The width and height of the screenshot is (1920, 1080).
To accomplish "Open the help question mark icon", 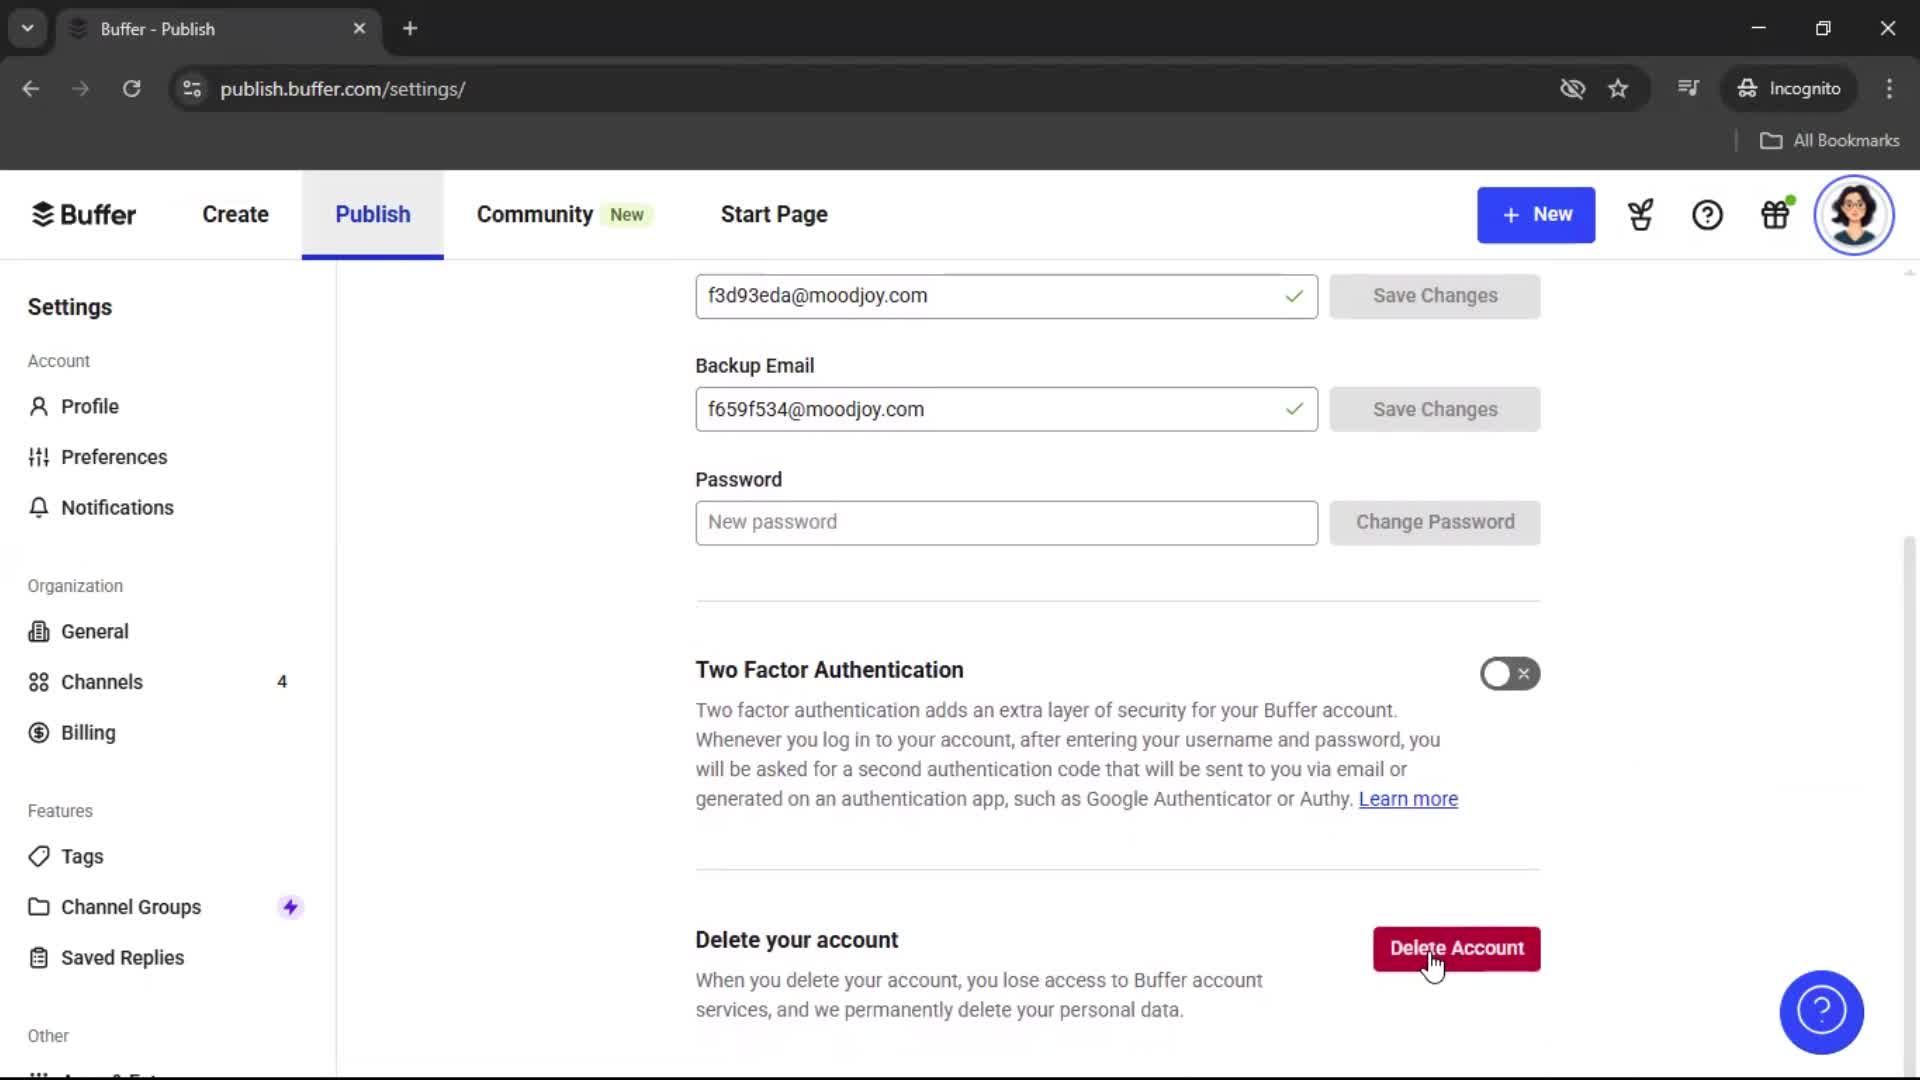I will click(x=1707, y=214).
